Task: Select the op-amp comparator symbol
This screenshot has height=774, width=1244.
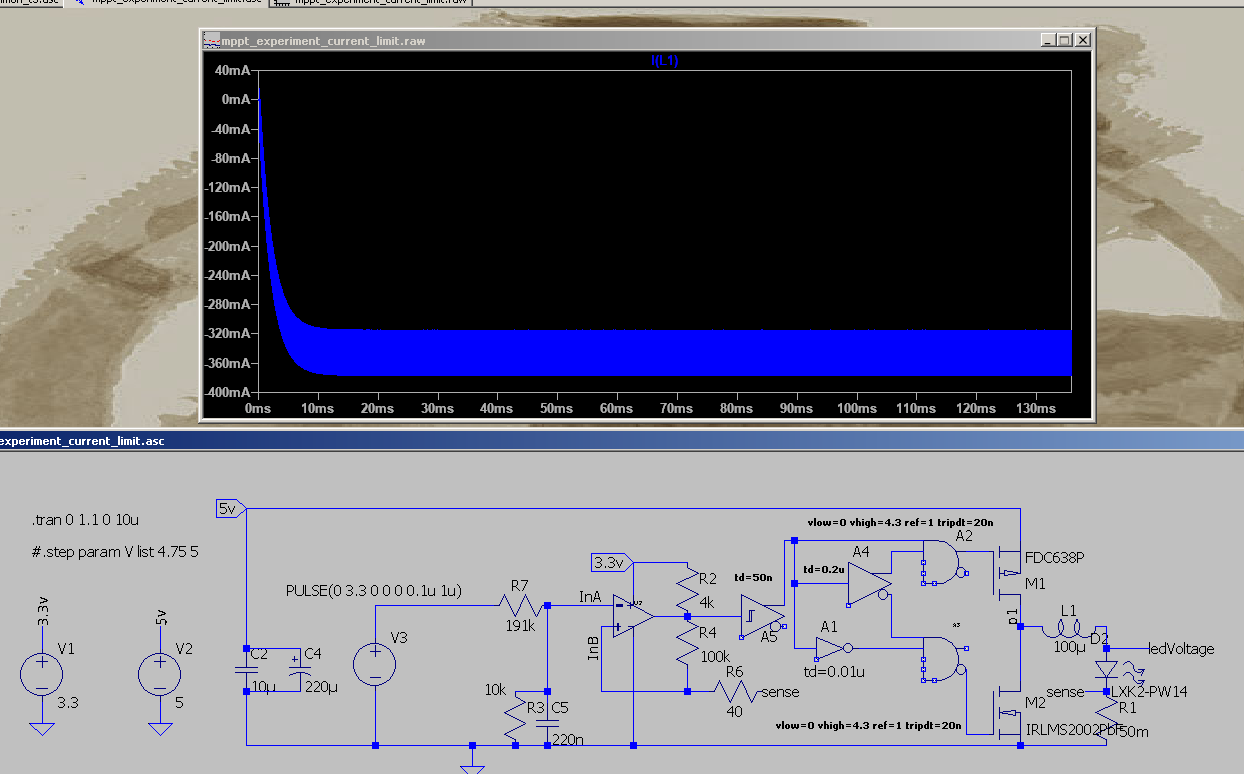Action: [x=634, y=616]
